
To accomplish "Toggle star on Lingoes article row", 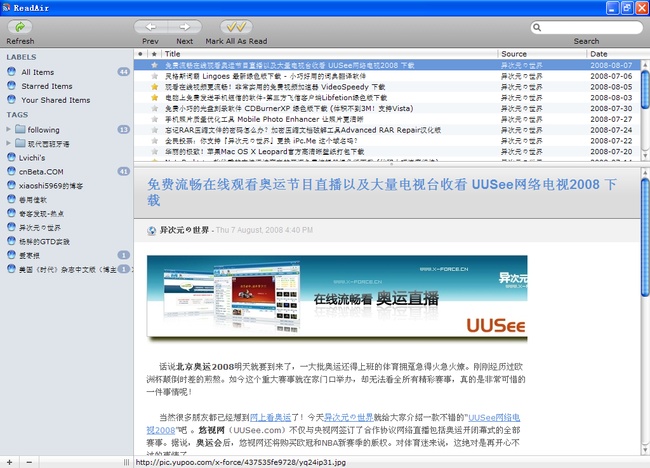I will [155, 76].
